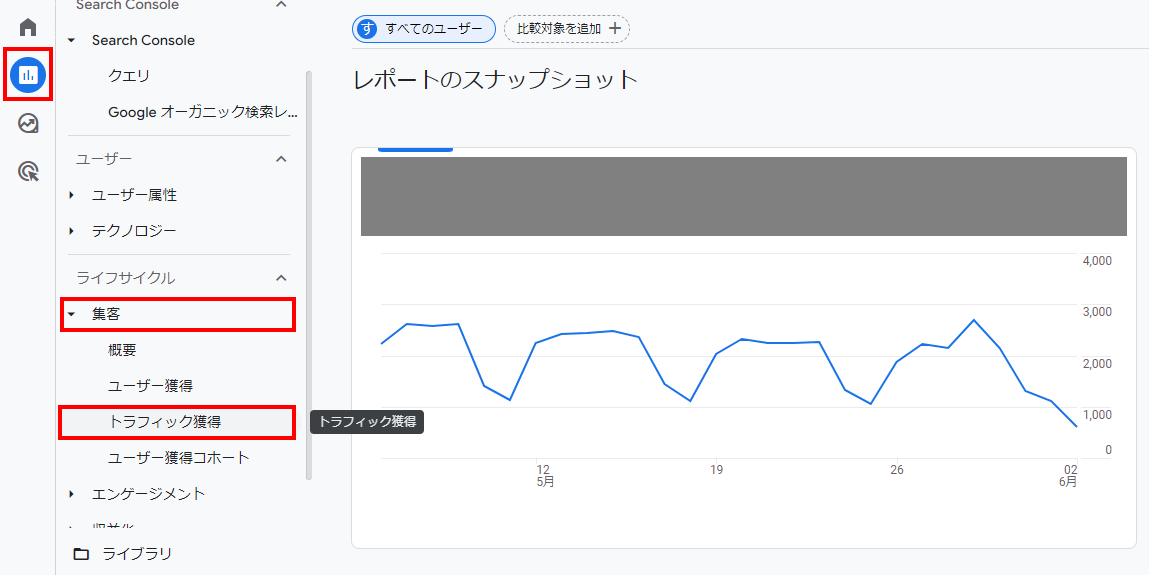Click the sidebar vertical scrollbar
Image resolution: width=1149 pixels, height=575 pixels.
coord(308,270)
